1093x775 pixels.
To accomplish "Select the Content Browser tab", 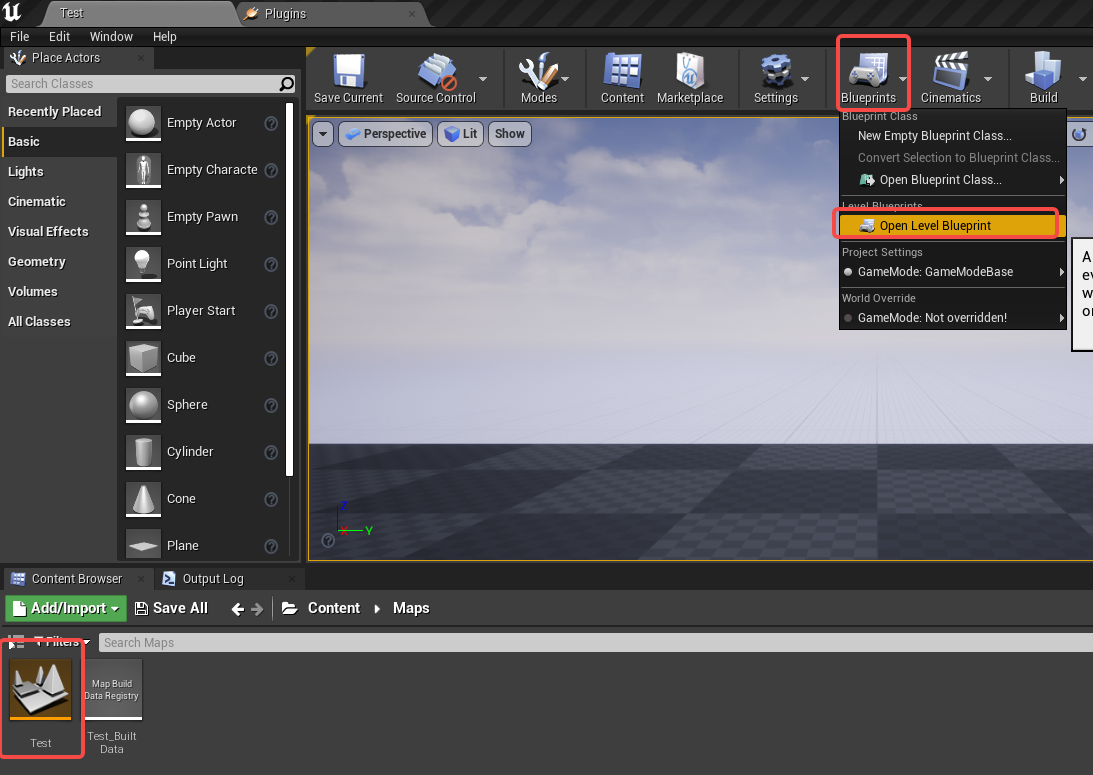I will pyautogui.click(x=77, y=578).
